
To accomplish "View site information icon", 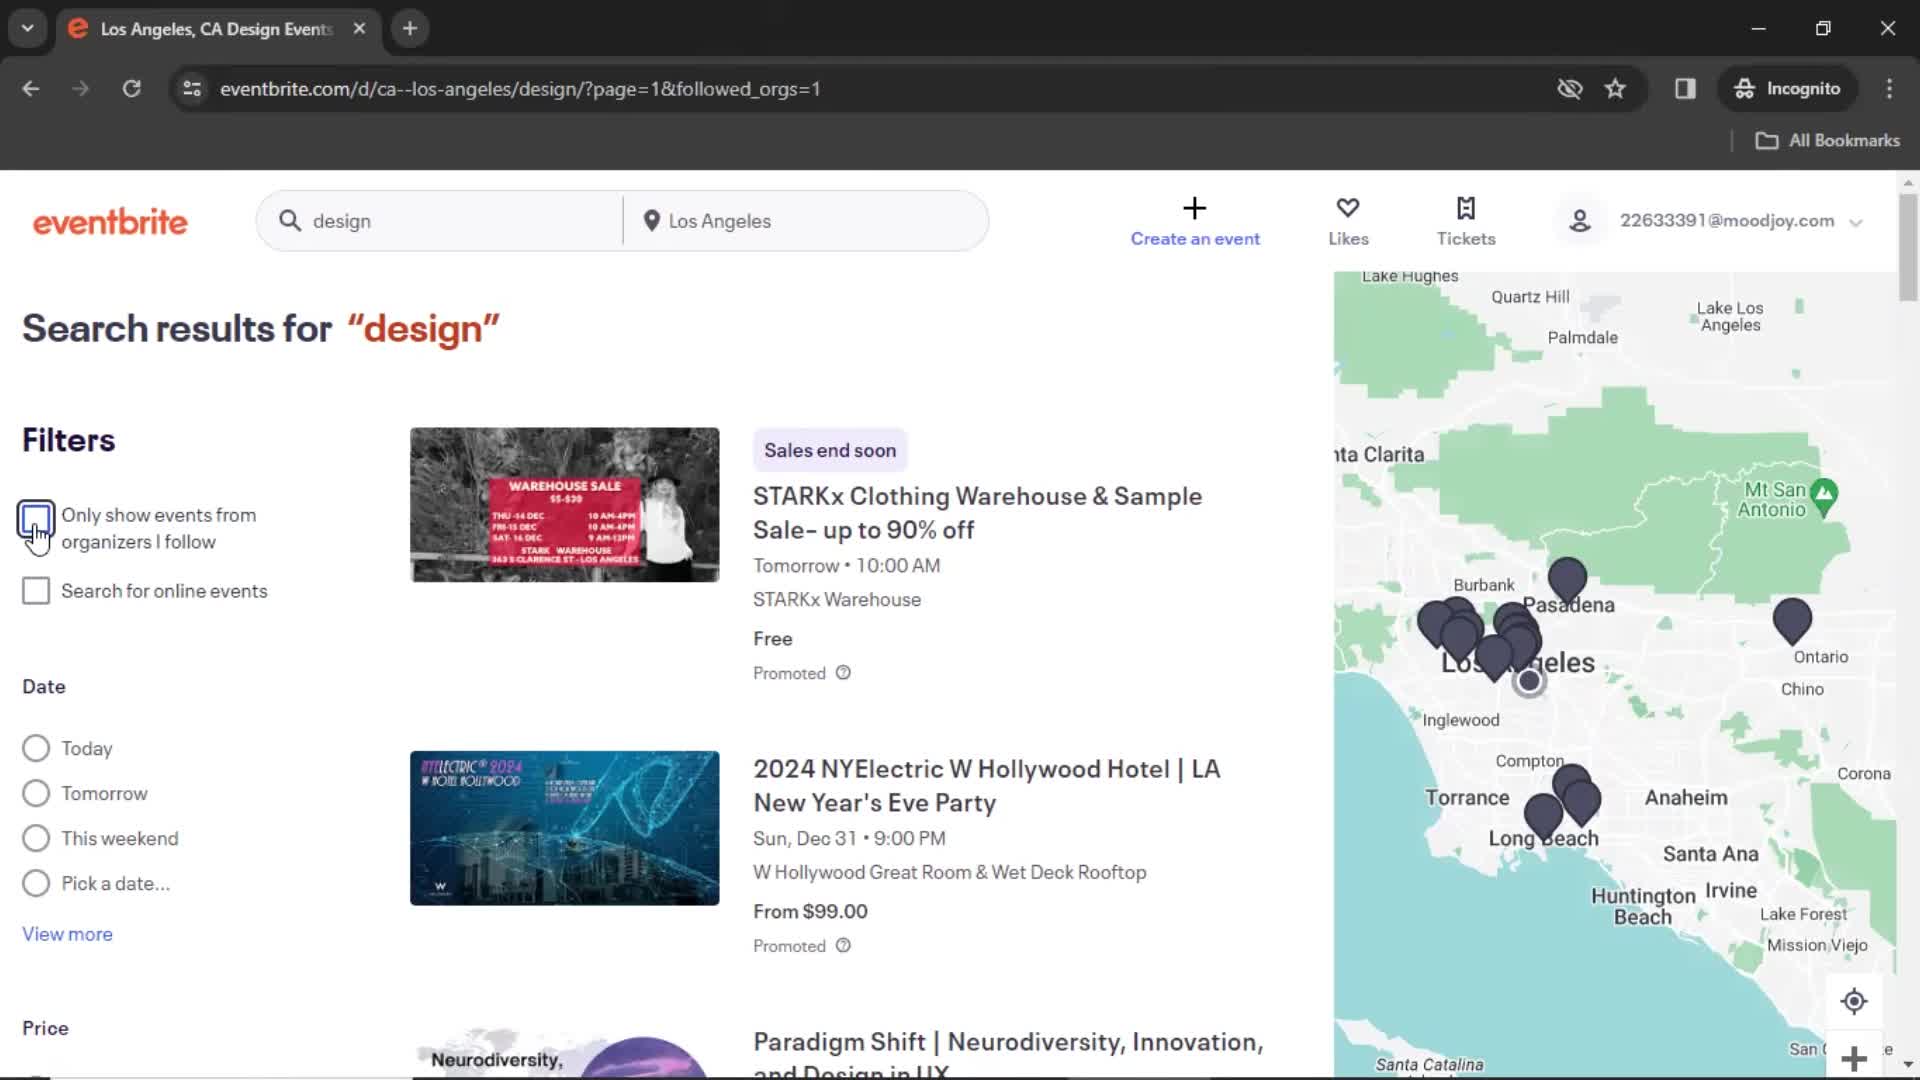I will [x=192, y=89].
